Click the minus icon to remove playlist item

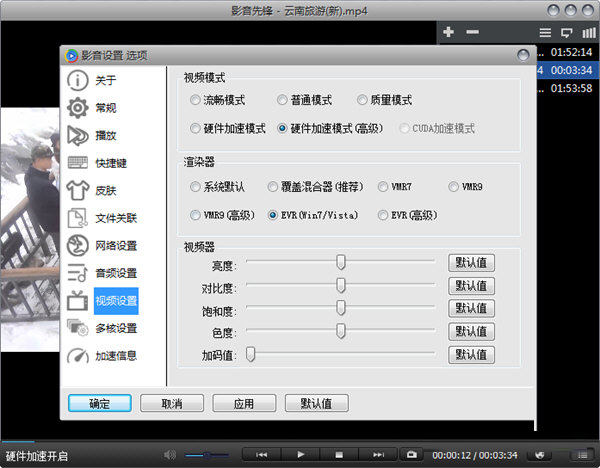[472, 32]
